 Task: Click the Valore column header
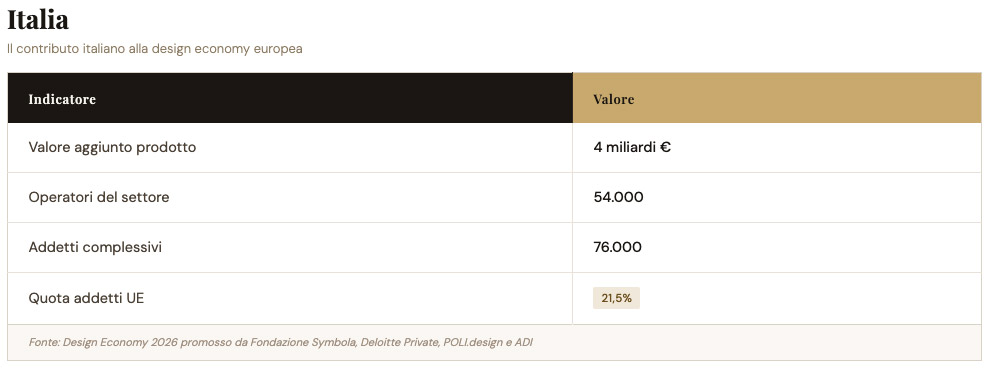(614, 99)
